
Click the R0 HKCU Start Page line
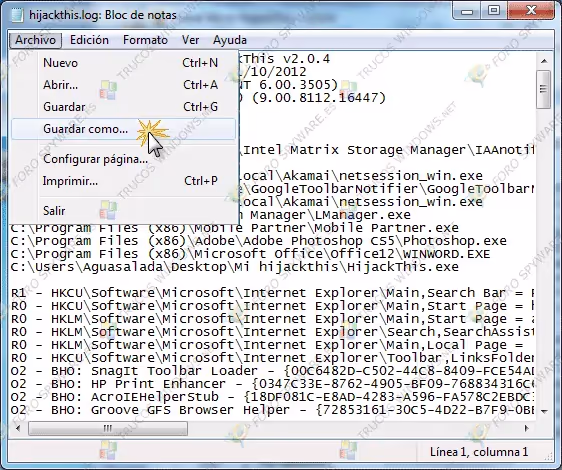272,306
